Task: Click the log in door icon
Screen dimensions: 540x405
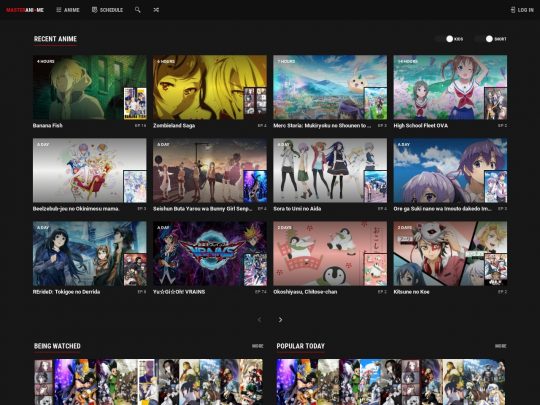Action: [513, 10]
